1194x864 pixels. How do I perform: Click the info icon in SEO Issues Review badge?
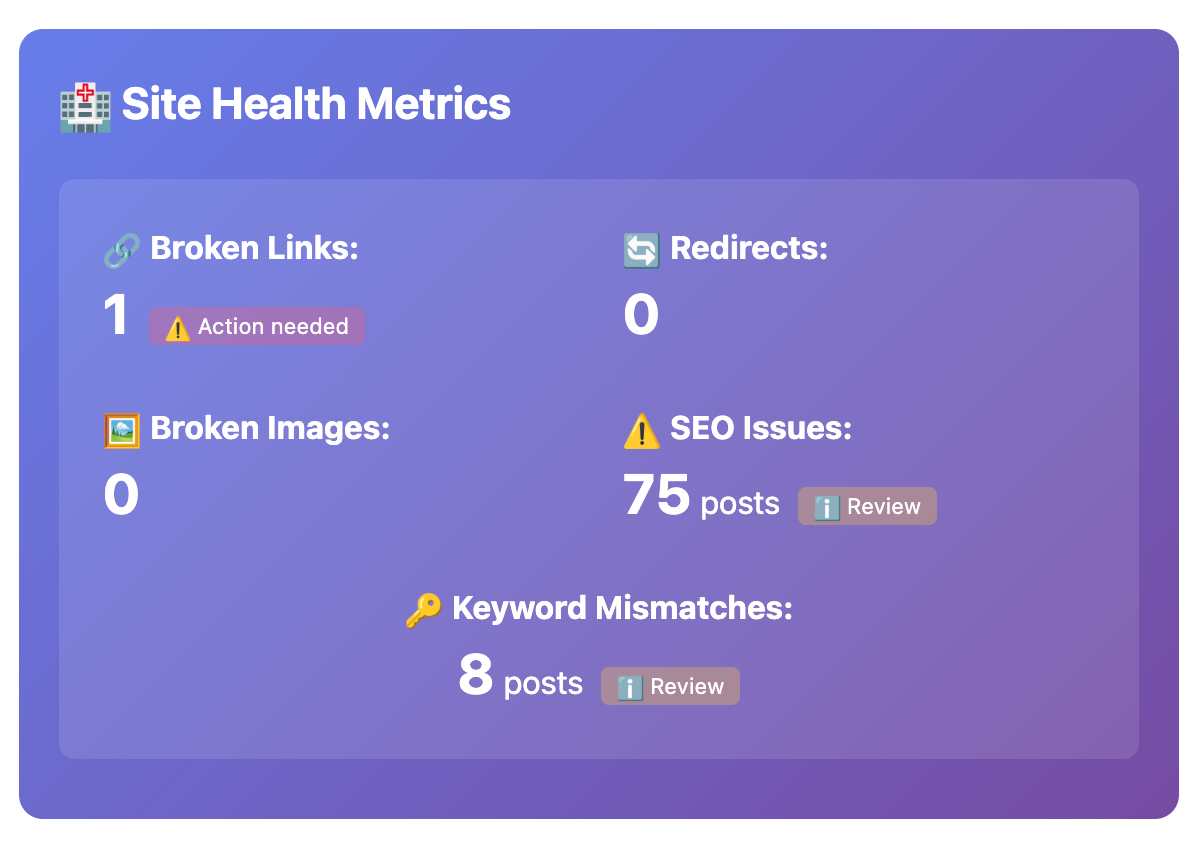tap(826, 508)
